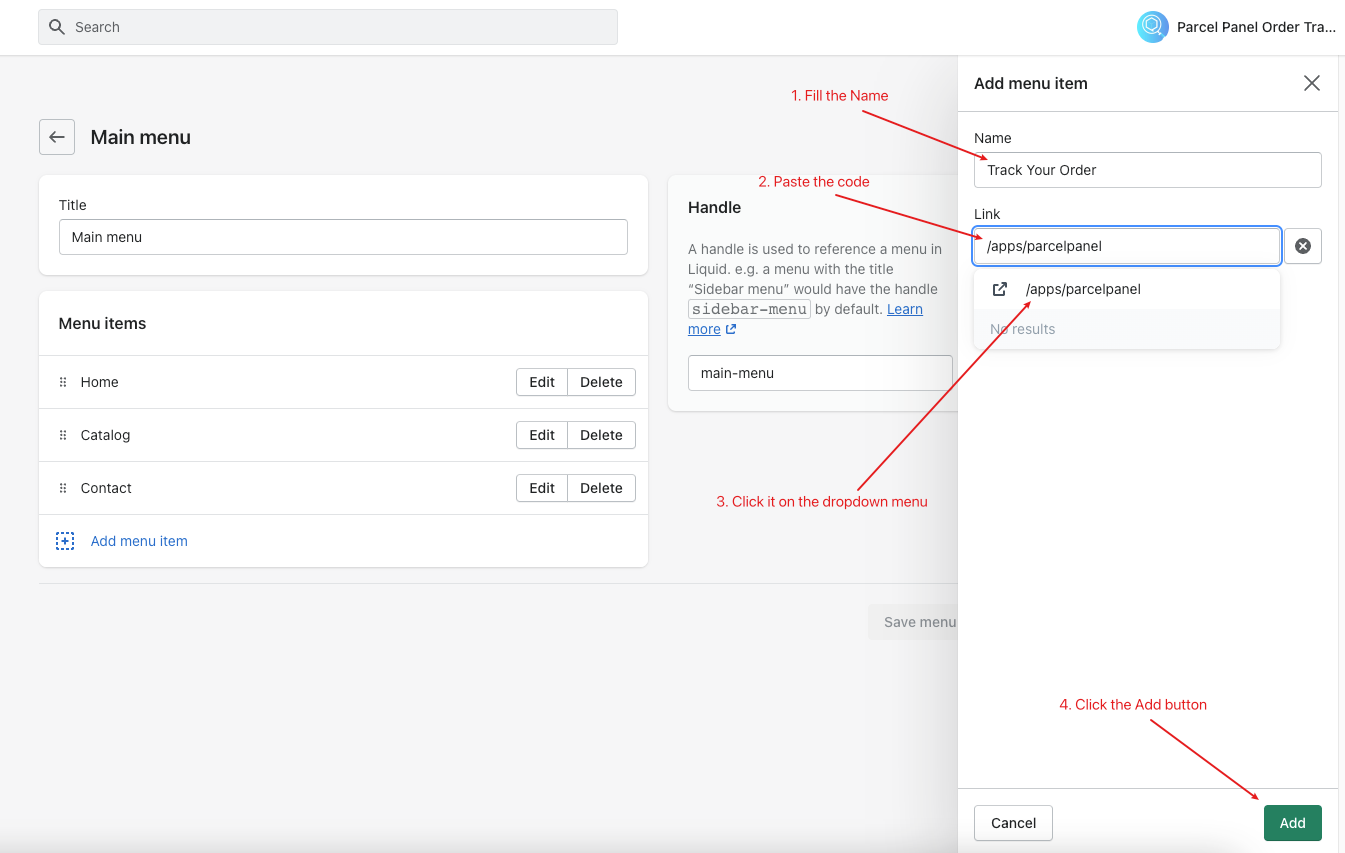Delete the Contact menu item

pos(601,488)
